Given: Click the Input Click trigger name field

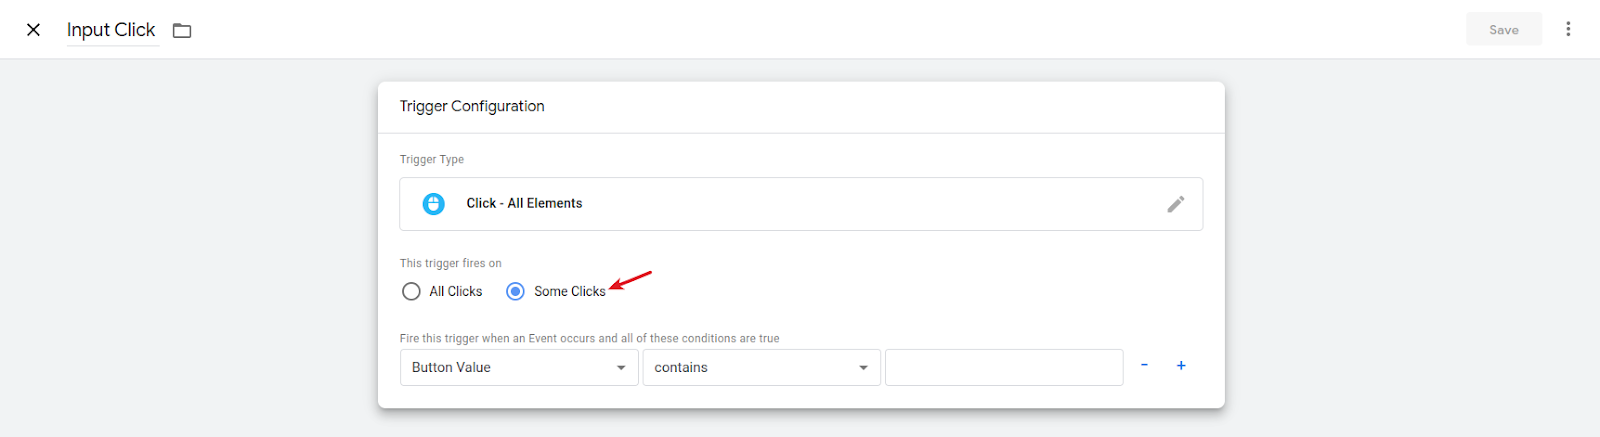Looking at the screenshot, I should coord(112,30).
